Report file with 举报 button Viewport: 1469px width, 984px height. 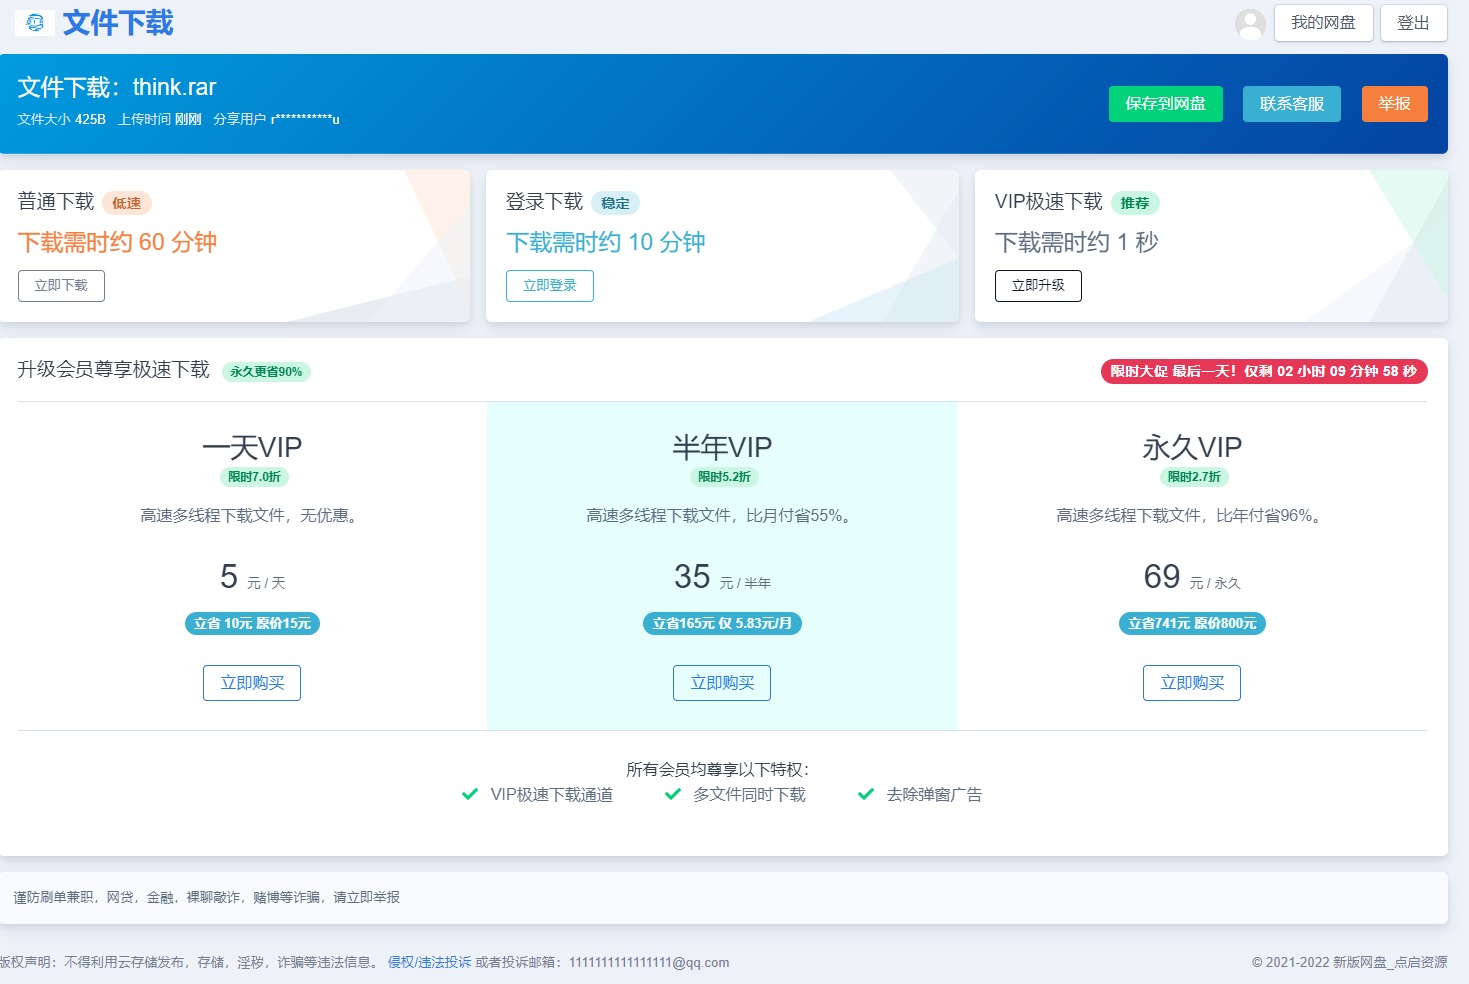coord(1394,104)
